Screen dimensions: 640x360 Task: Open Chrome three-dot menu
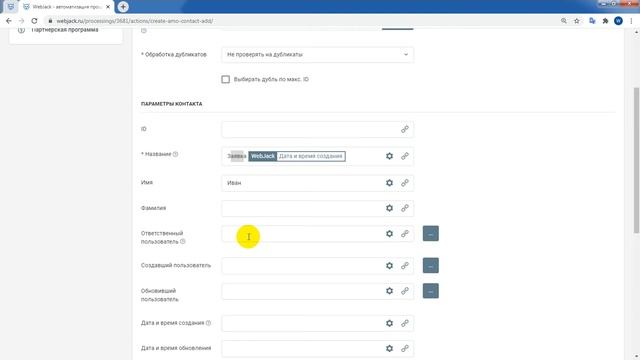(x=631, y=21)
